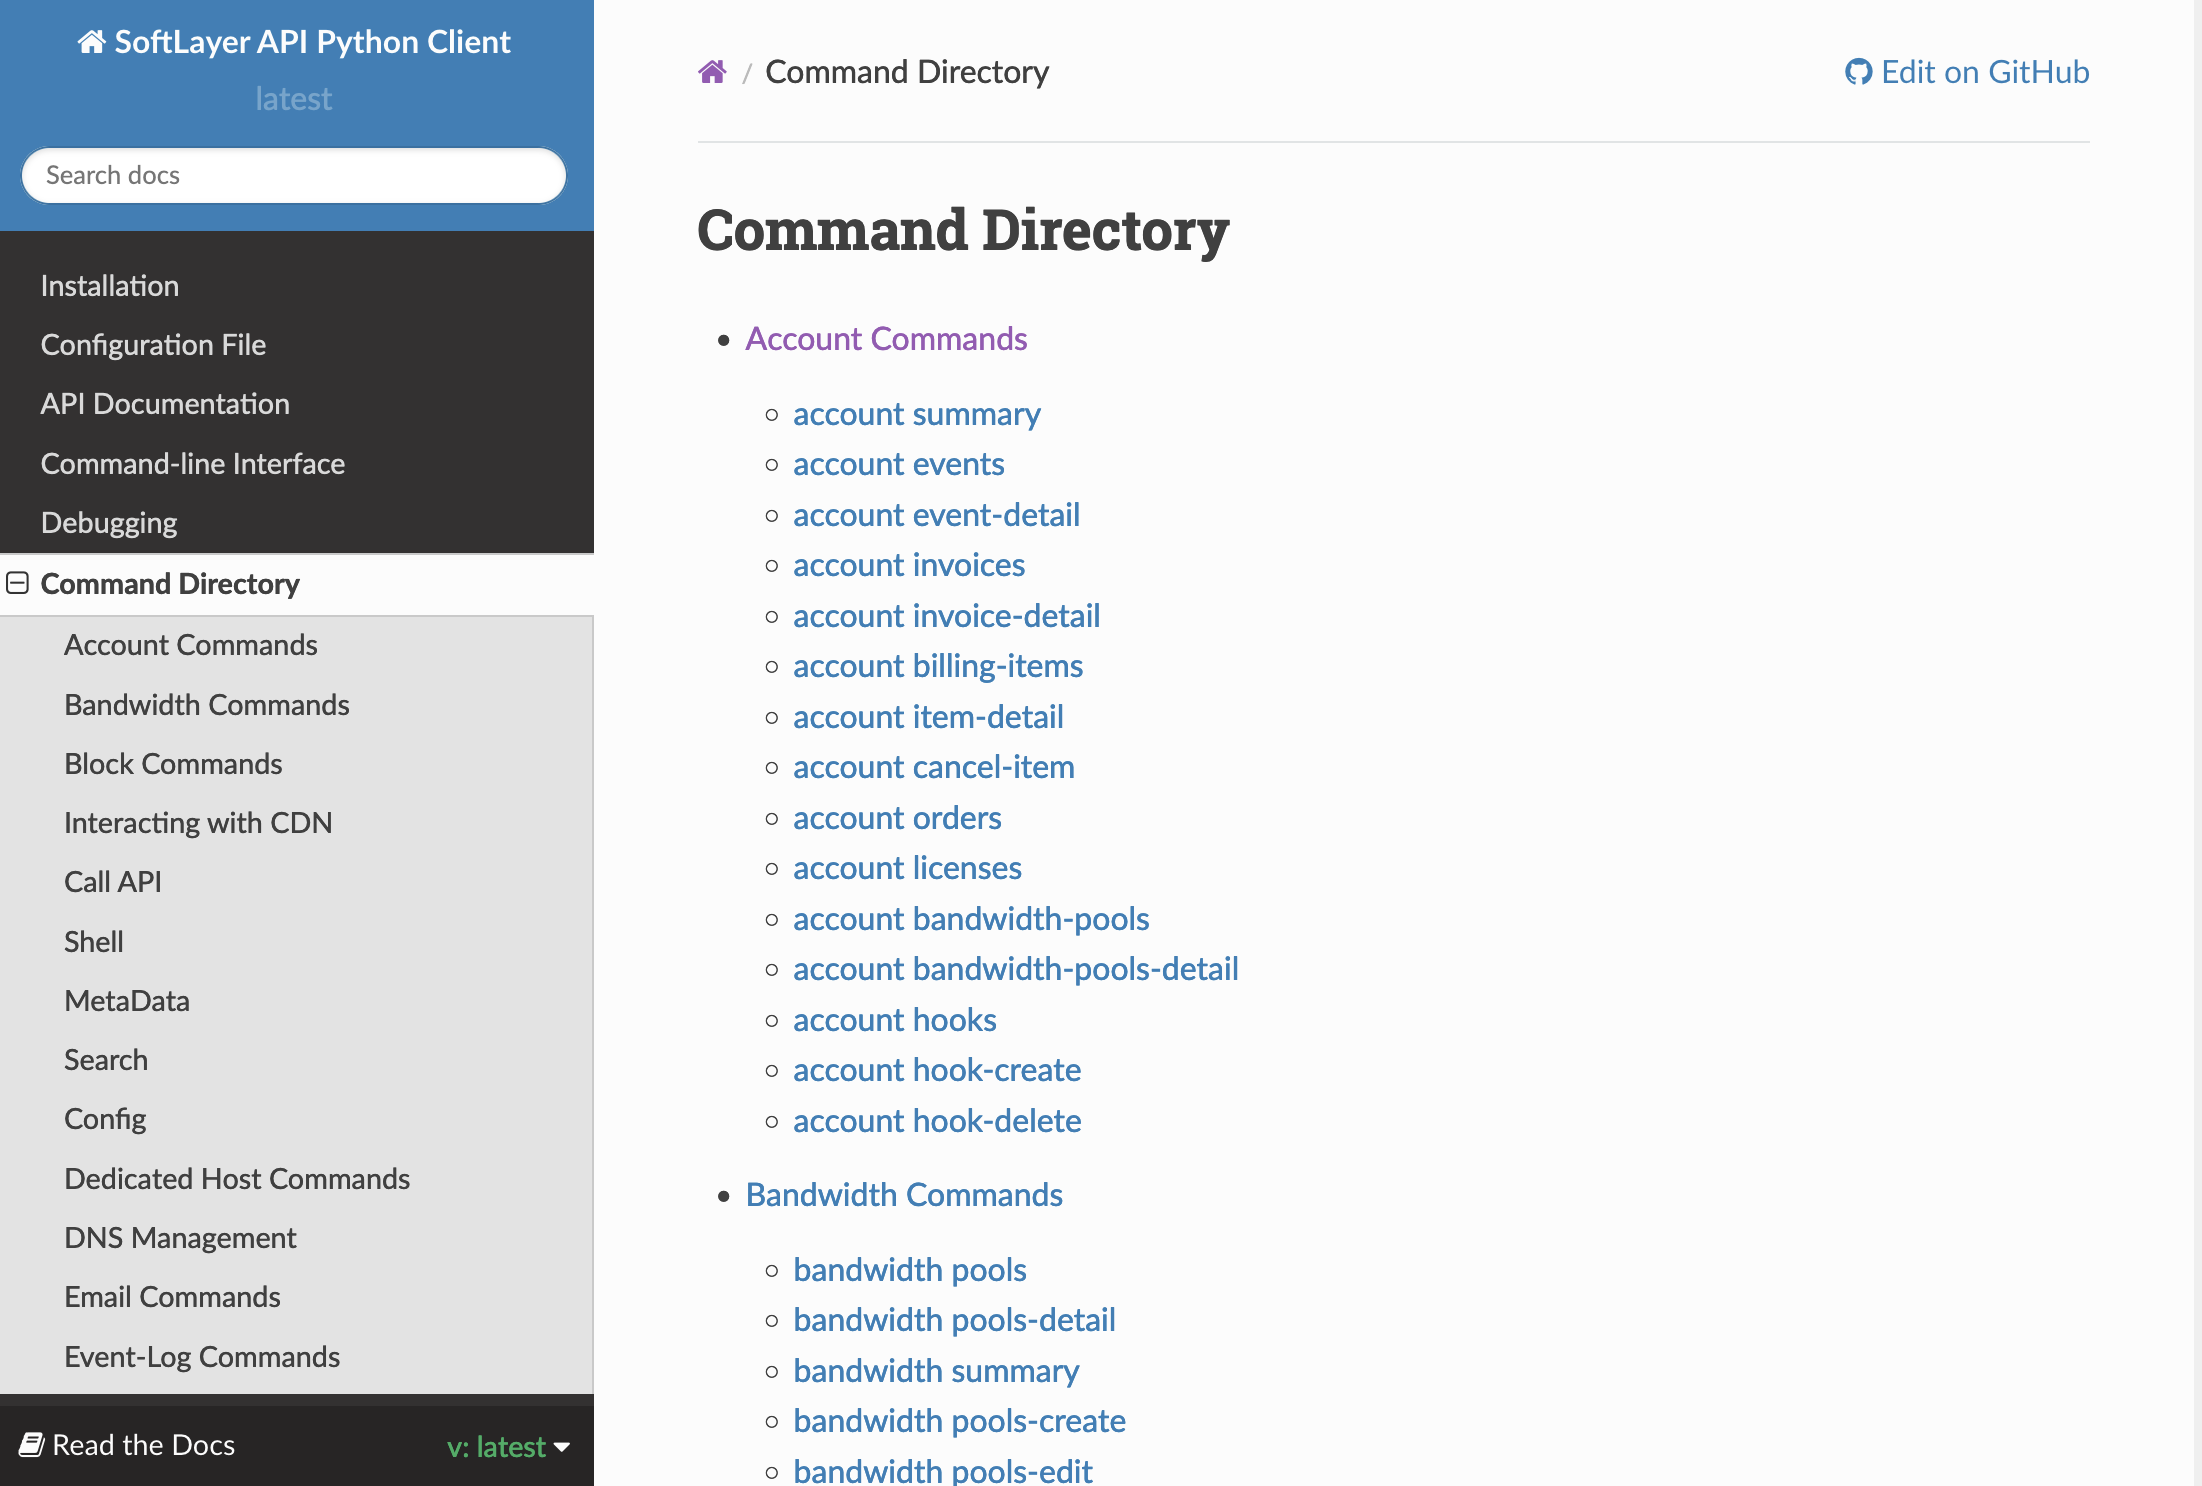Collapse Command Directory using the minus icon
Viewport: 2202px width, 1486px height.
(x=17, y=583)
